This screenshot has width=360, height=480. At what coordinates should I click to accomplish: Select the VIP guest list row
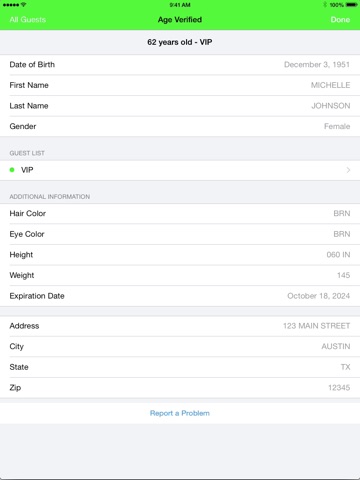click(180, 170)
